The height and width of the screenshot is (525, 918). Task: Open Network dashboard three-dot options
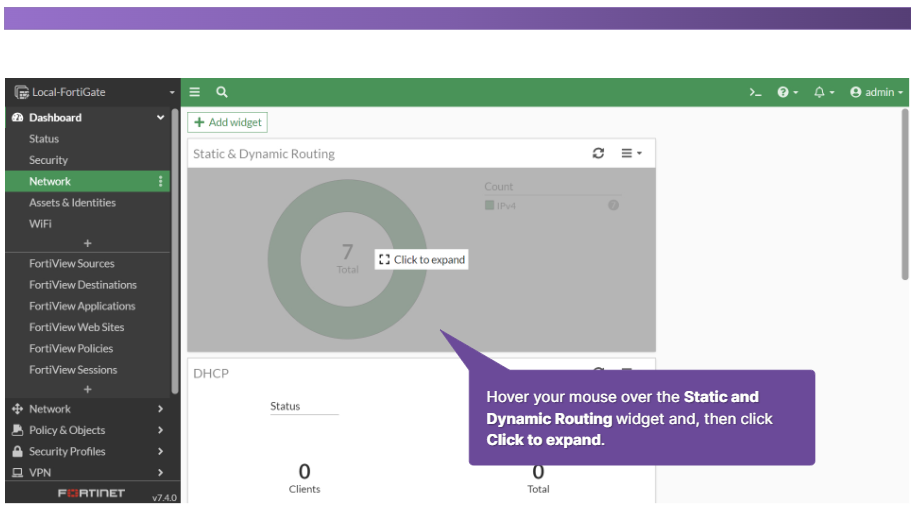(160, 181)
